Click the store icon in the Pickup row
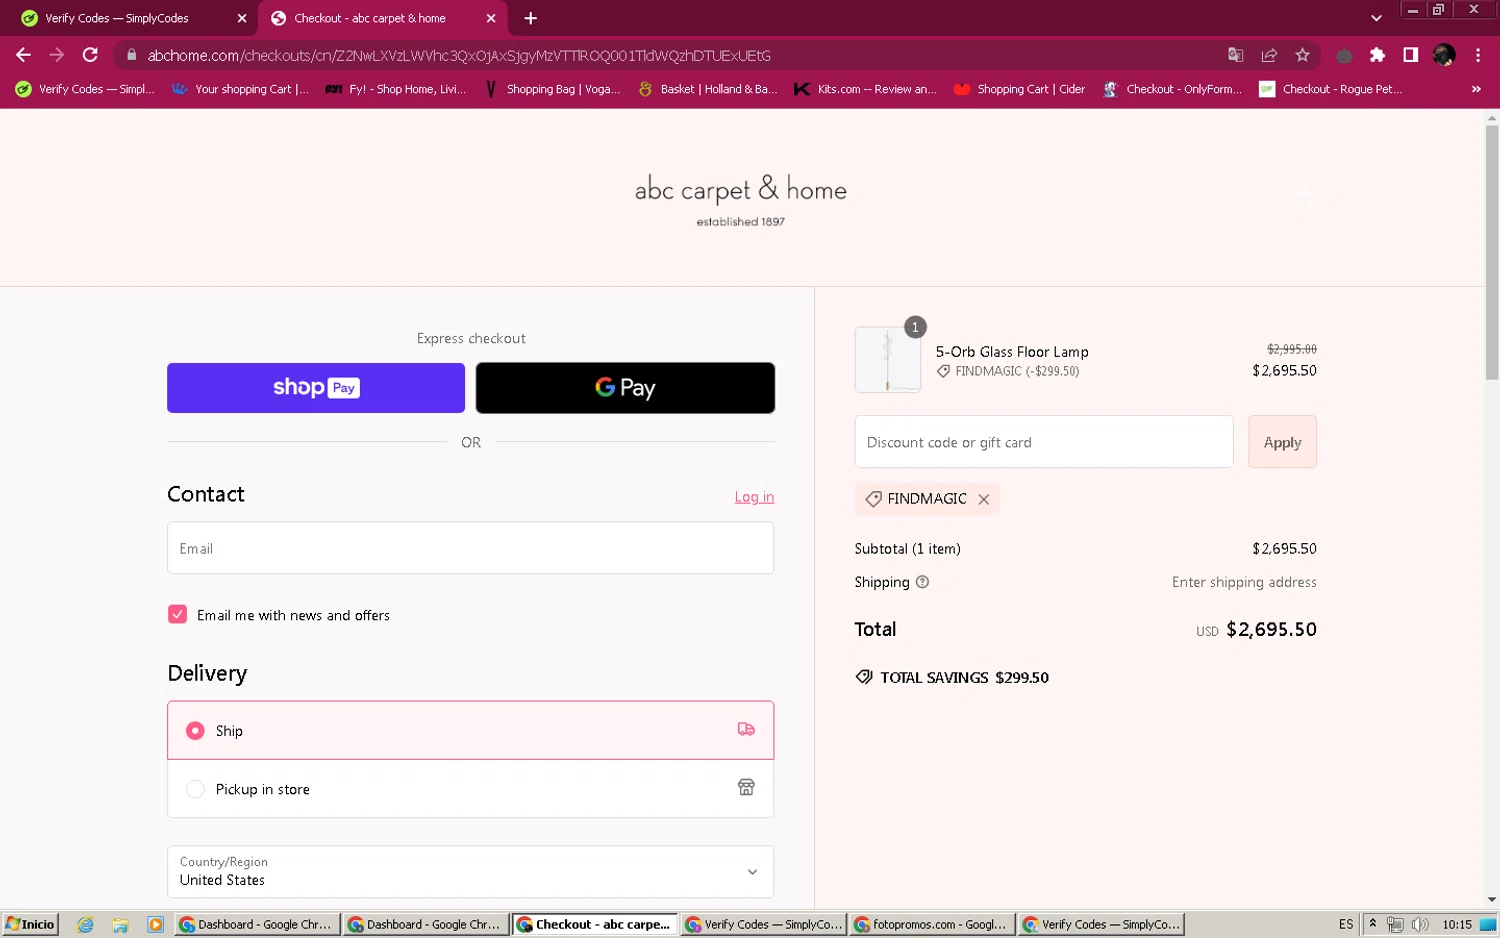1500x938 pixels. click(x=746, y=787)
